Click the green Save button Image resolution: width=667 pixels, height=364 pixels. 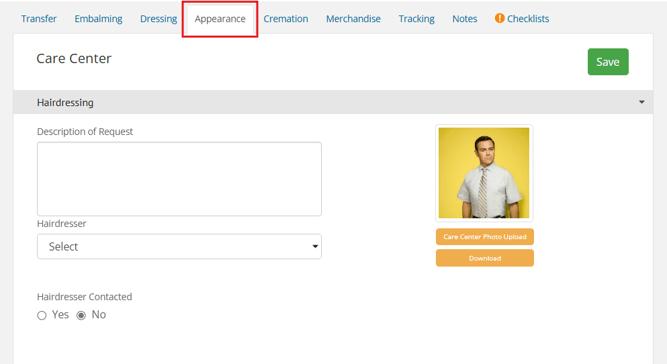tap(608, 62)
